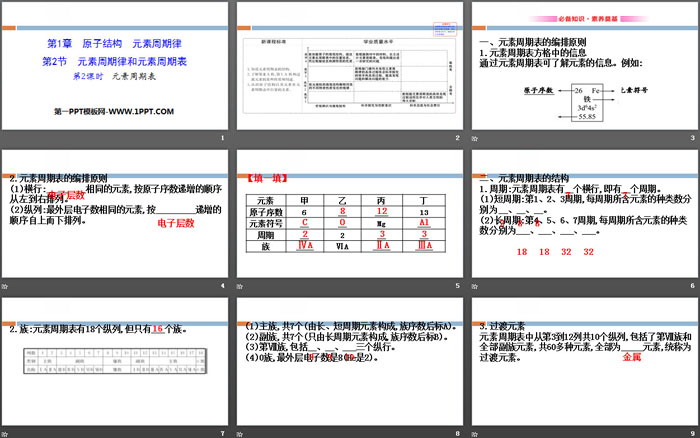The height and width of the screenshot is (438, 700).
Task: Select slide 3 thumbnail showing Fe element box
Action: click(x=585, y=66)
